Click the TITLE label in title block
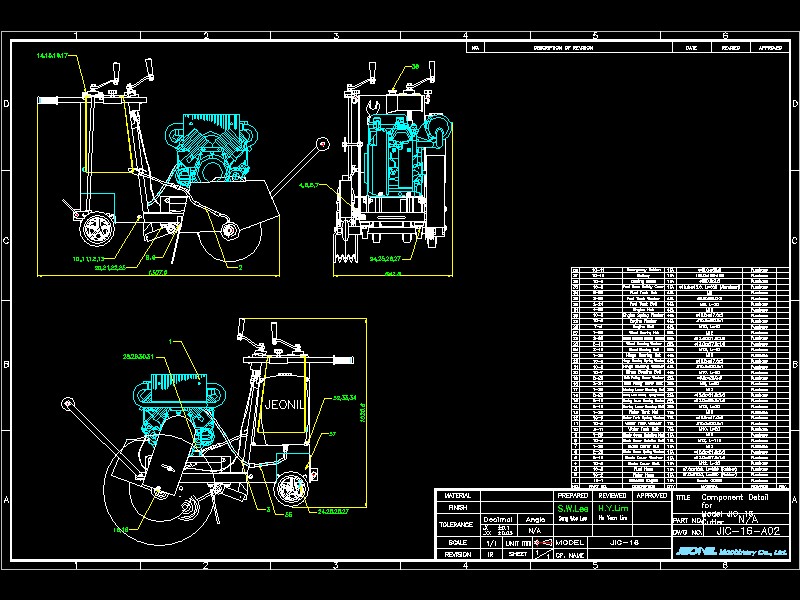The width and height of the screenshot is (800, 600). tap(683, 497)
